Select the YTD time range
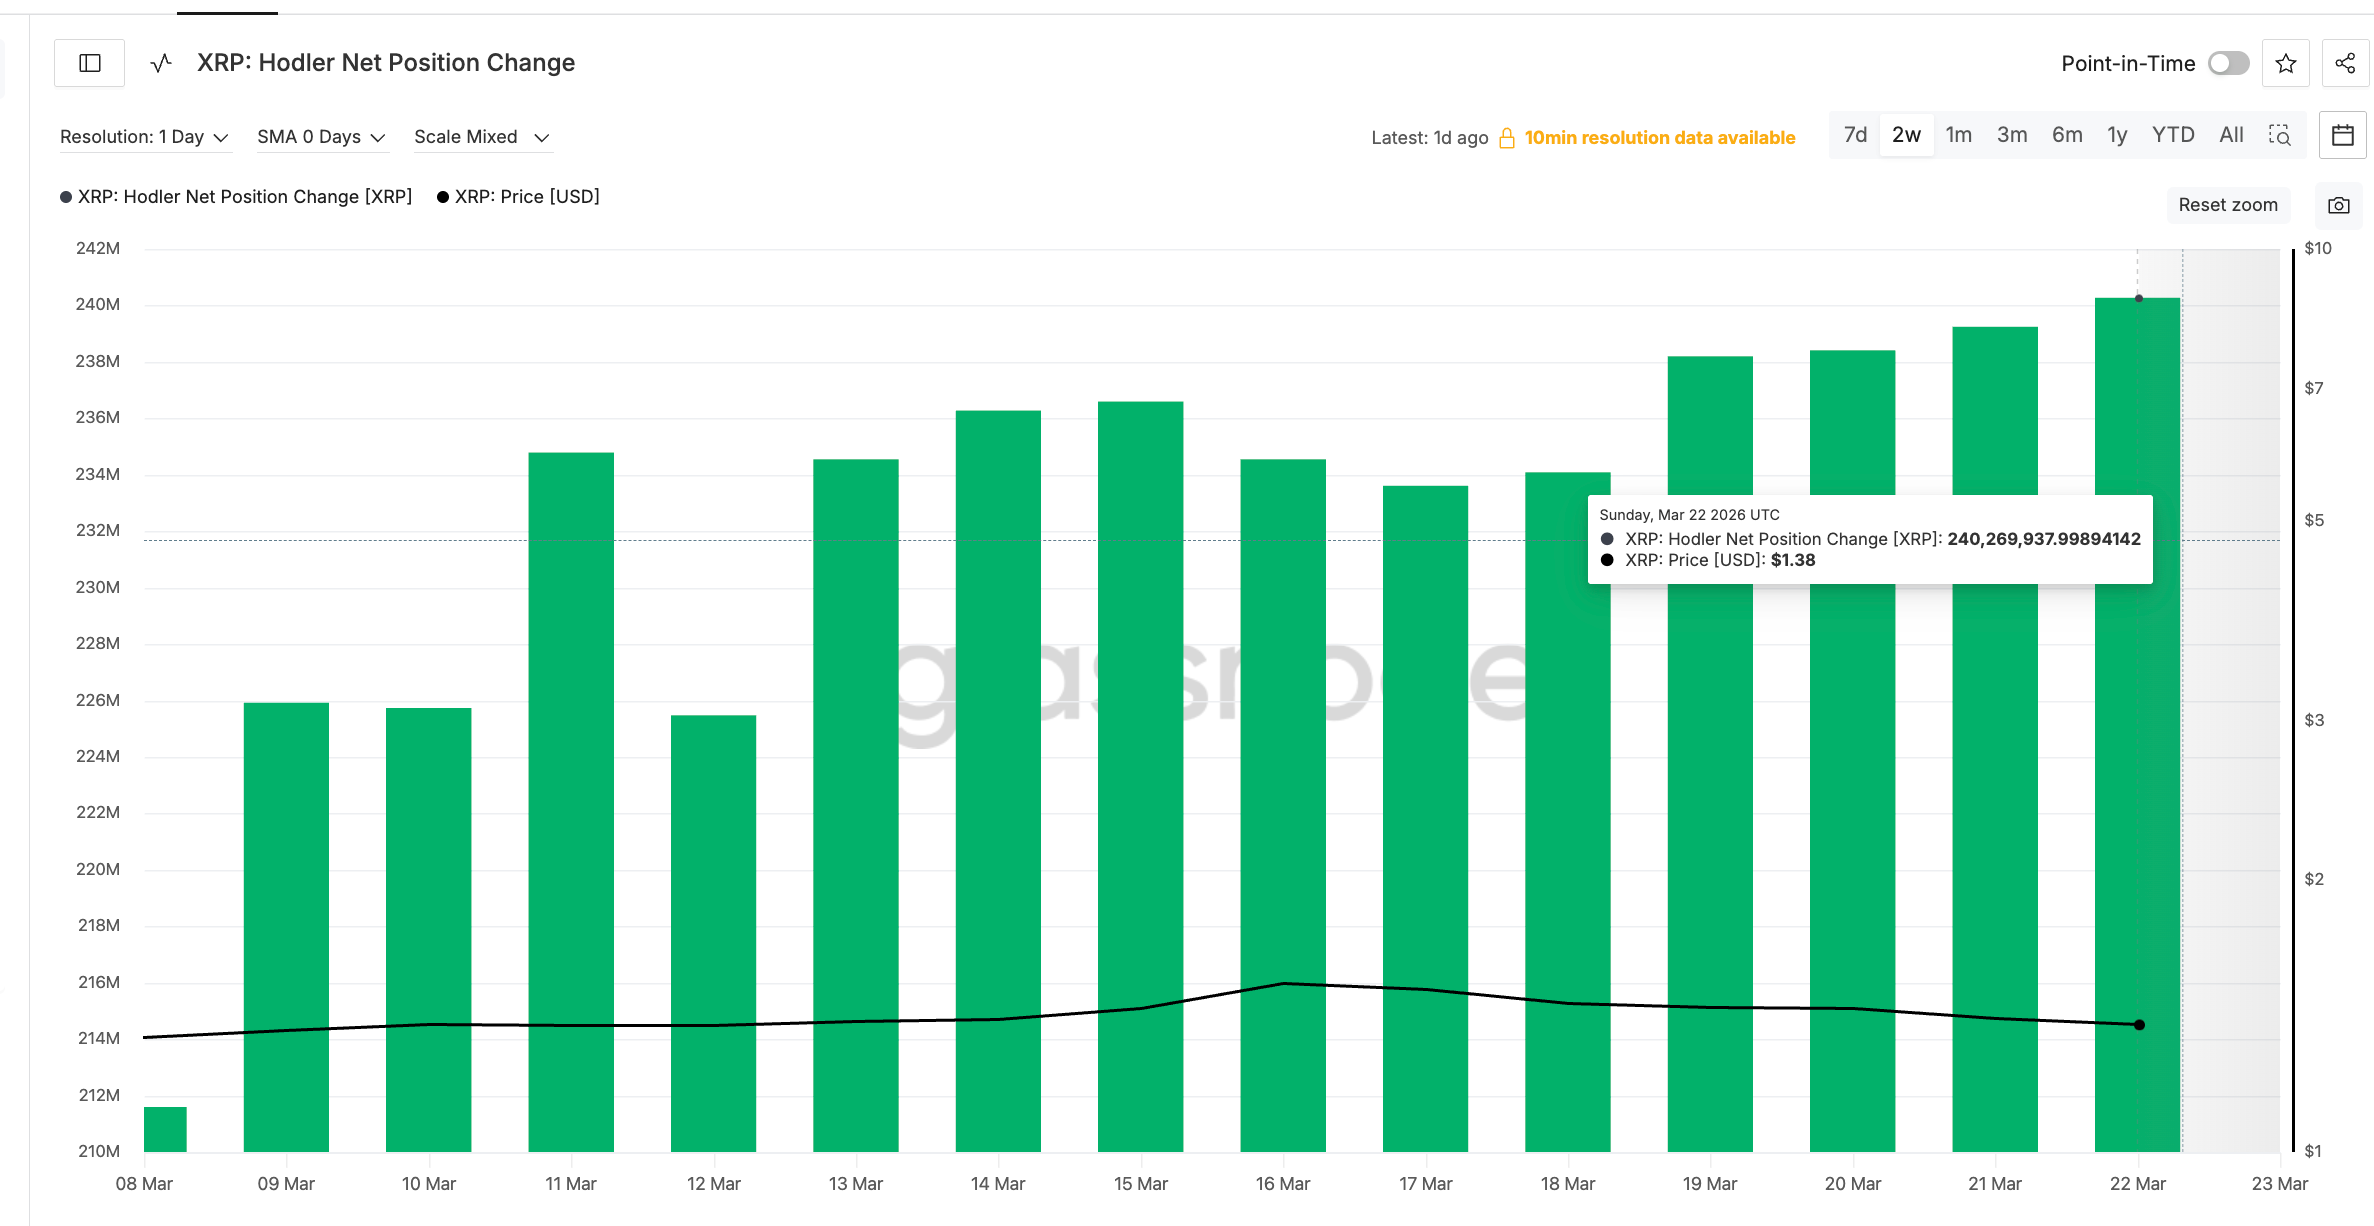Viewport: 2374px width, 1226px height. 2172,135
